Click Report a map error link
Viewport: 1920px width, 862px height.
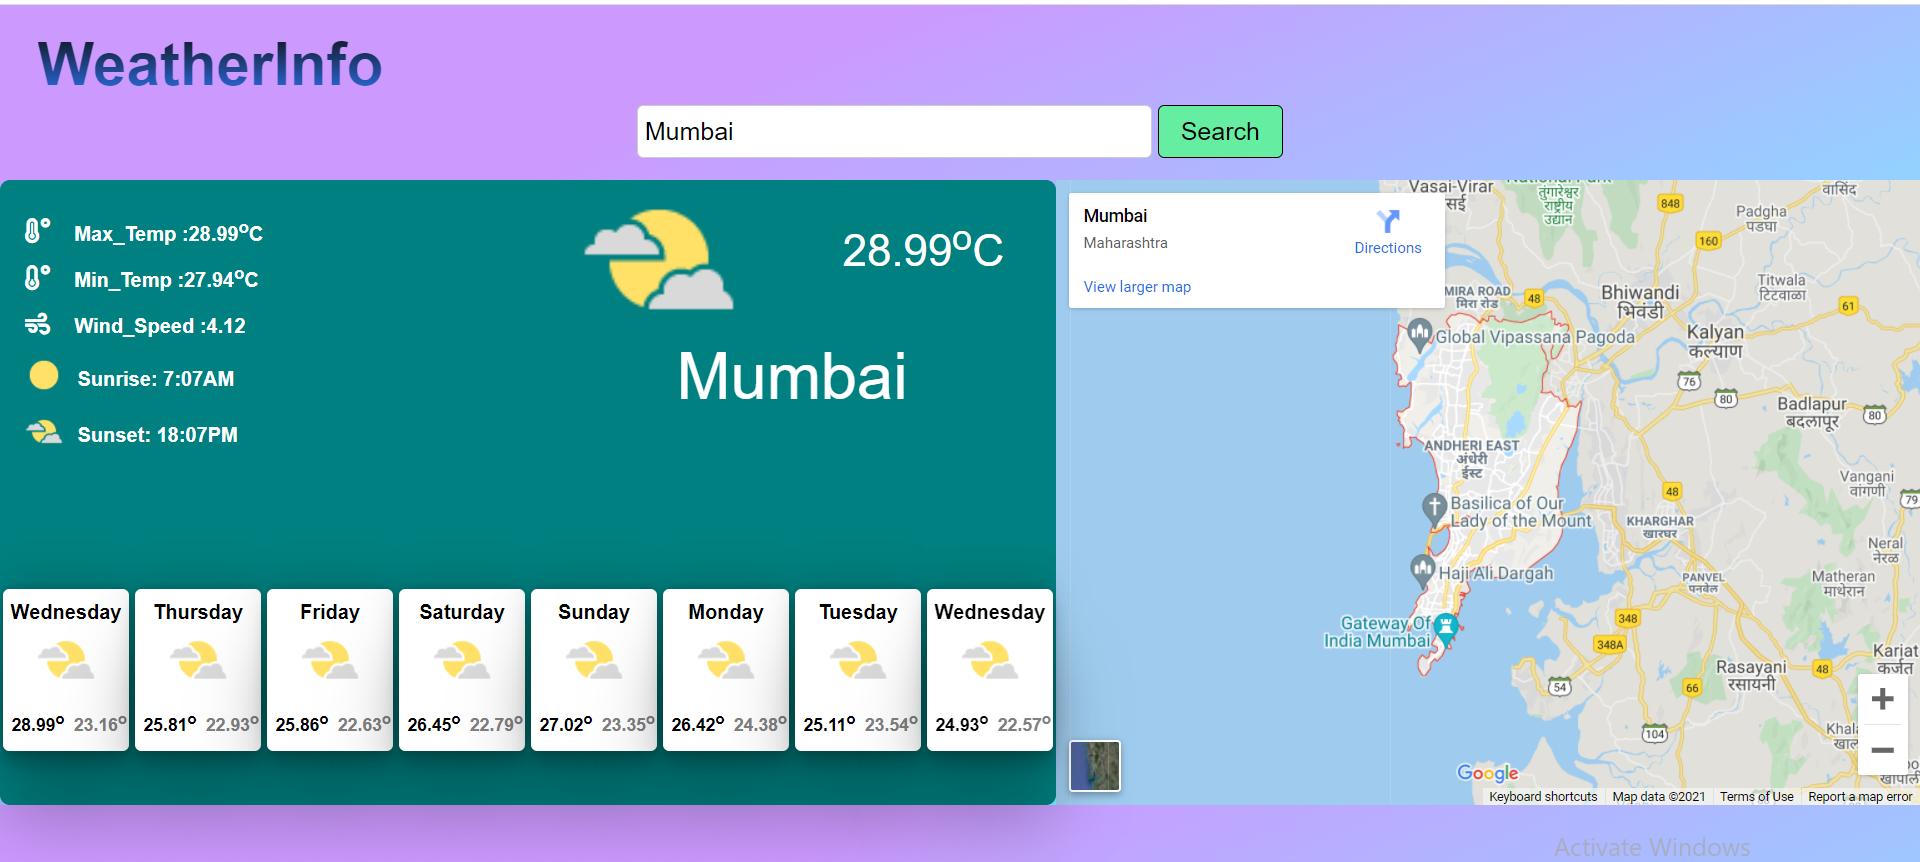click(1860, 797)
